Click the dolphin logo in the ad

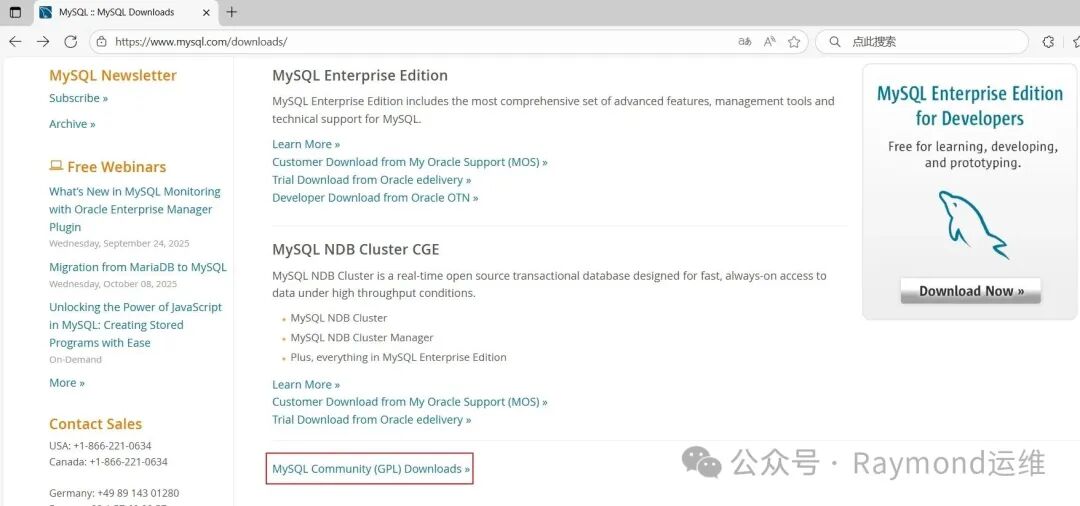coord(973,224)
